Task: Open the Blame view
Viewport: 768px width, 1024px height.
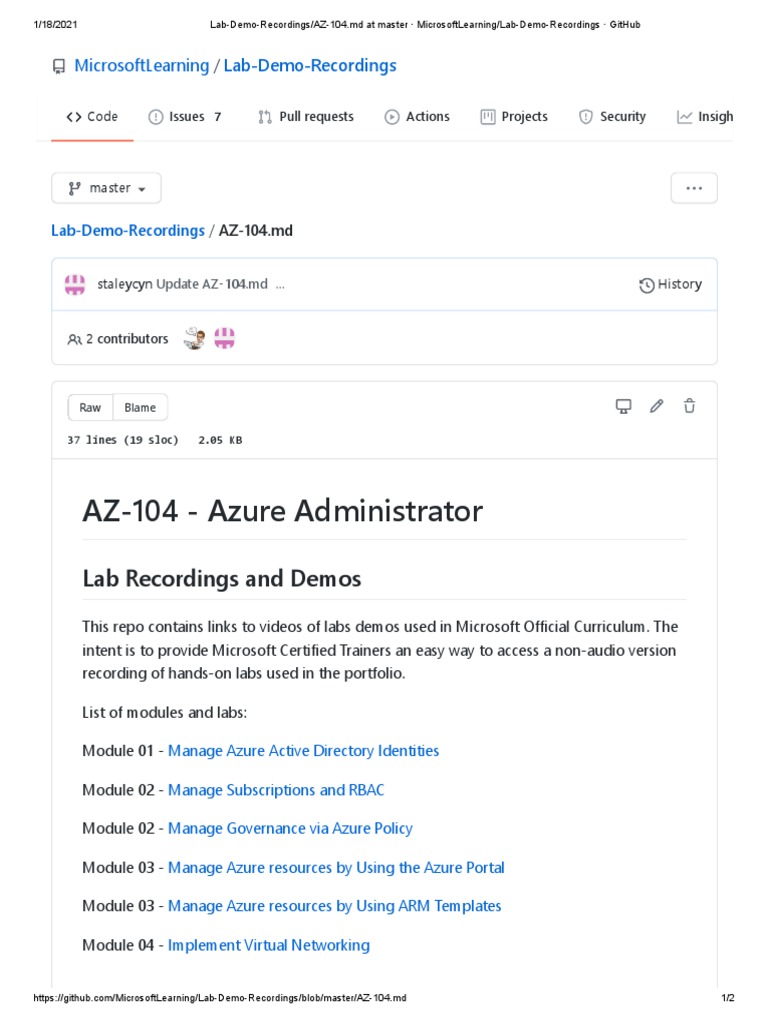Action: [x=140, y=408]
